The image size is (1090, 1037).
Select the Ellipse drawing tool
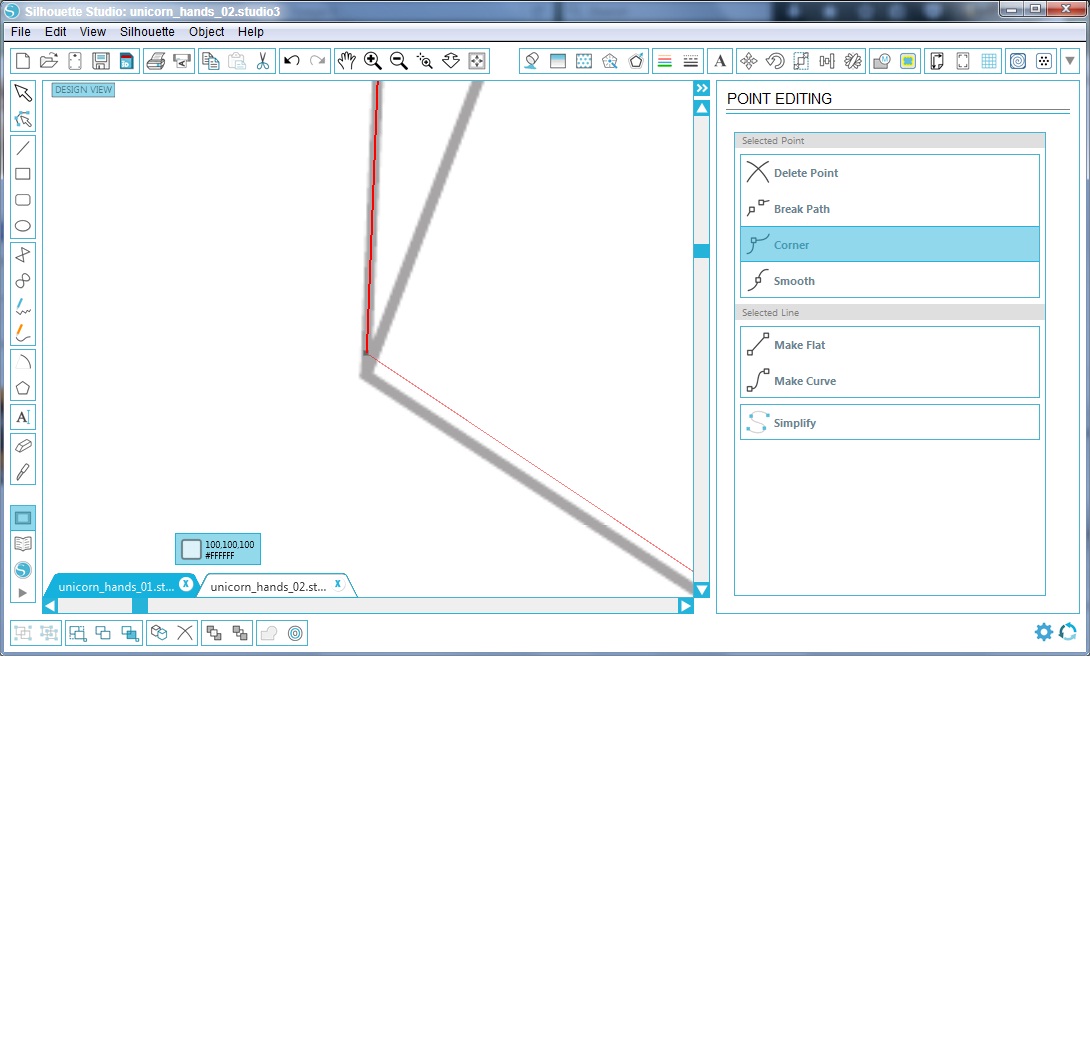tap(23, 226)
